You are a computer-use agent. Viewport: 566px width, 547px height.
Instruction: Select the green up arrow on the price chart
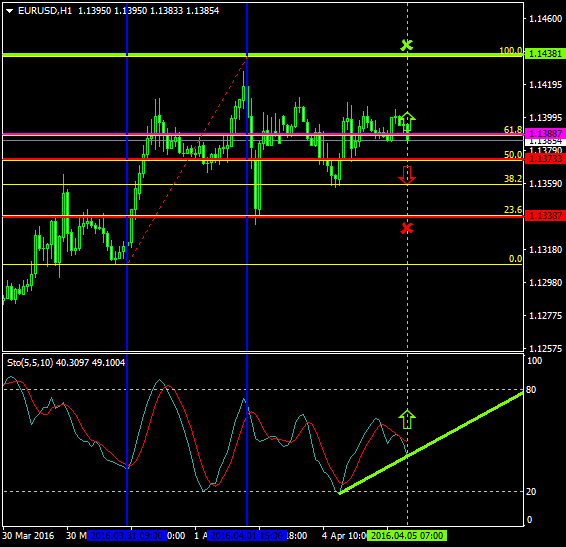click(x=408, y=121)
